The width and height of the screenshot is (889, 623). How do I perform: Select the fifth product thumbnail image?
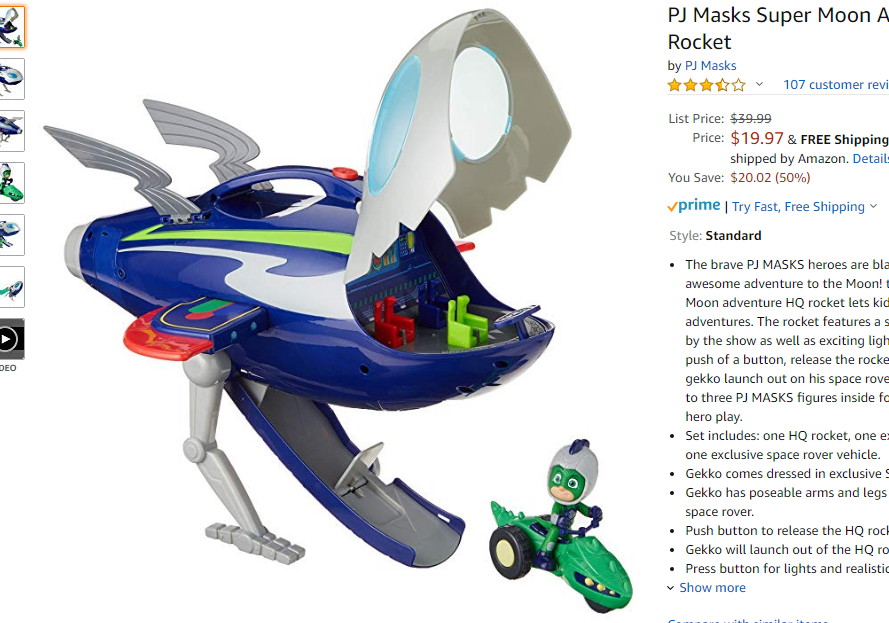11,235
